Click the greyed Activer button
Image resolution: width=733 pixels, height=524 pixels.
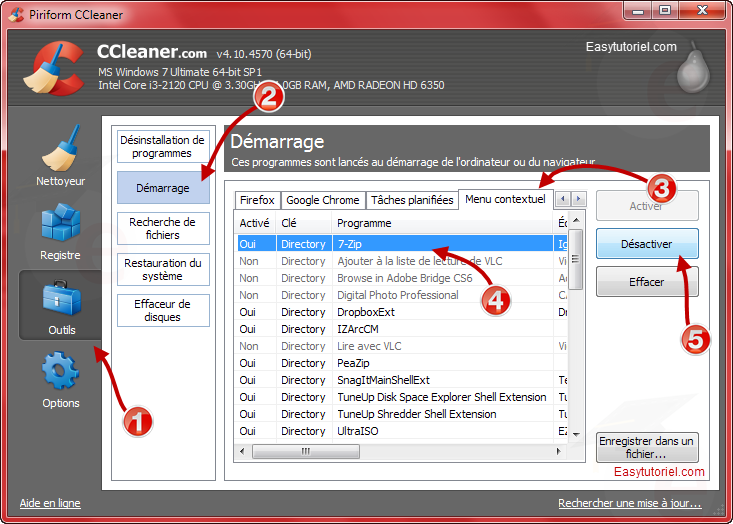[647, 206]
